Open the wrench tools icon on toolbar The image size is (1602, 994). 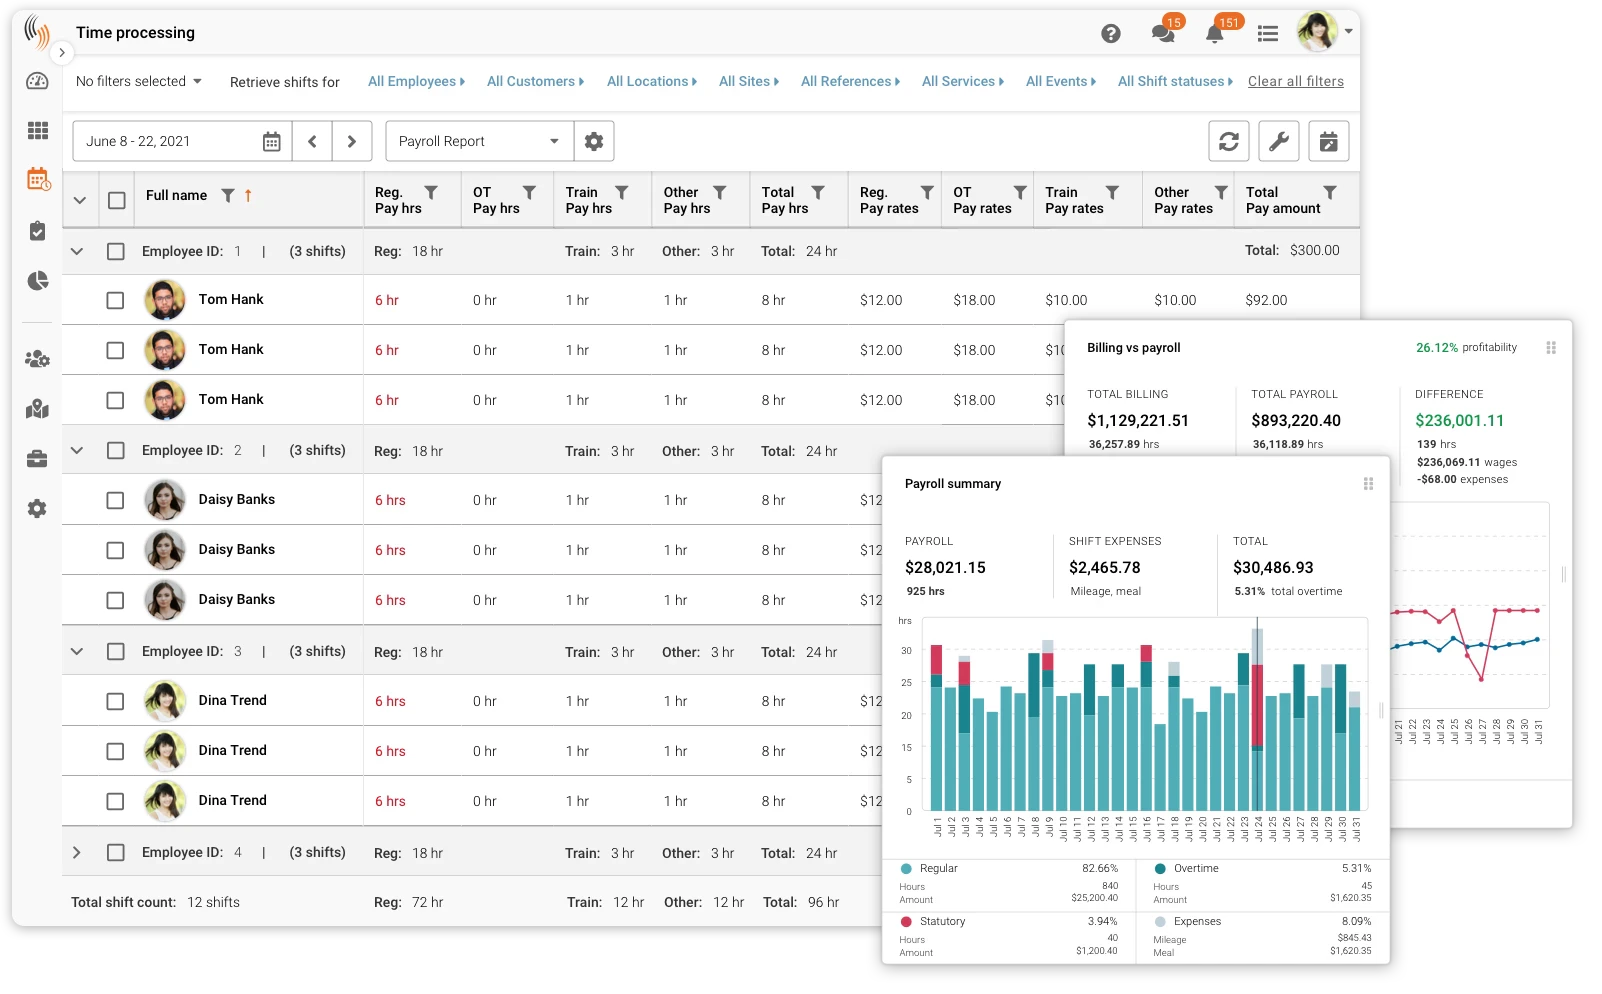pyautogui.click(x=1278, y=141)
